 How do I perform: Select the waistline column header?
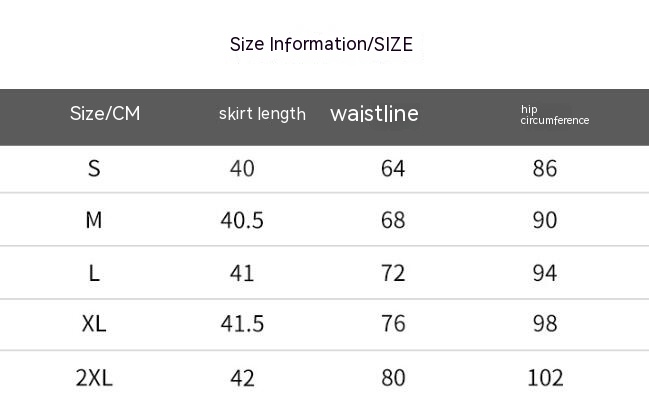pyautogui.click(x=374, y=114)
